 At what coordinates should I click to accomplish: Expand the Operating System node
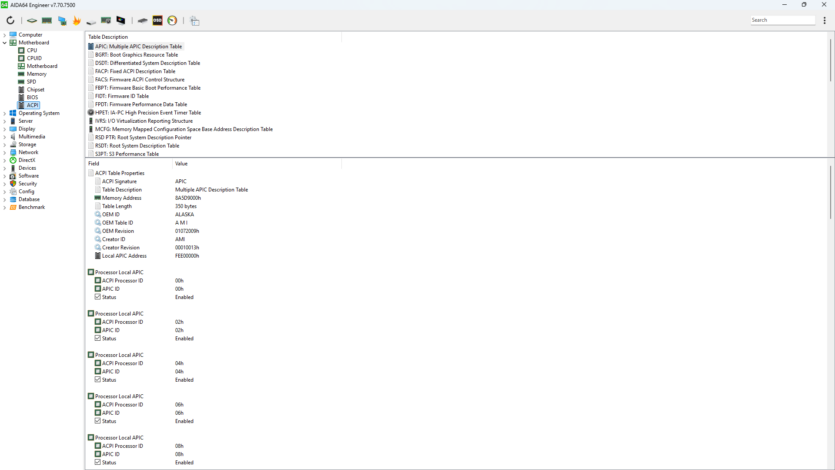(x=4, y=113)
